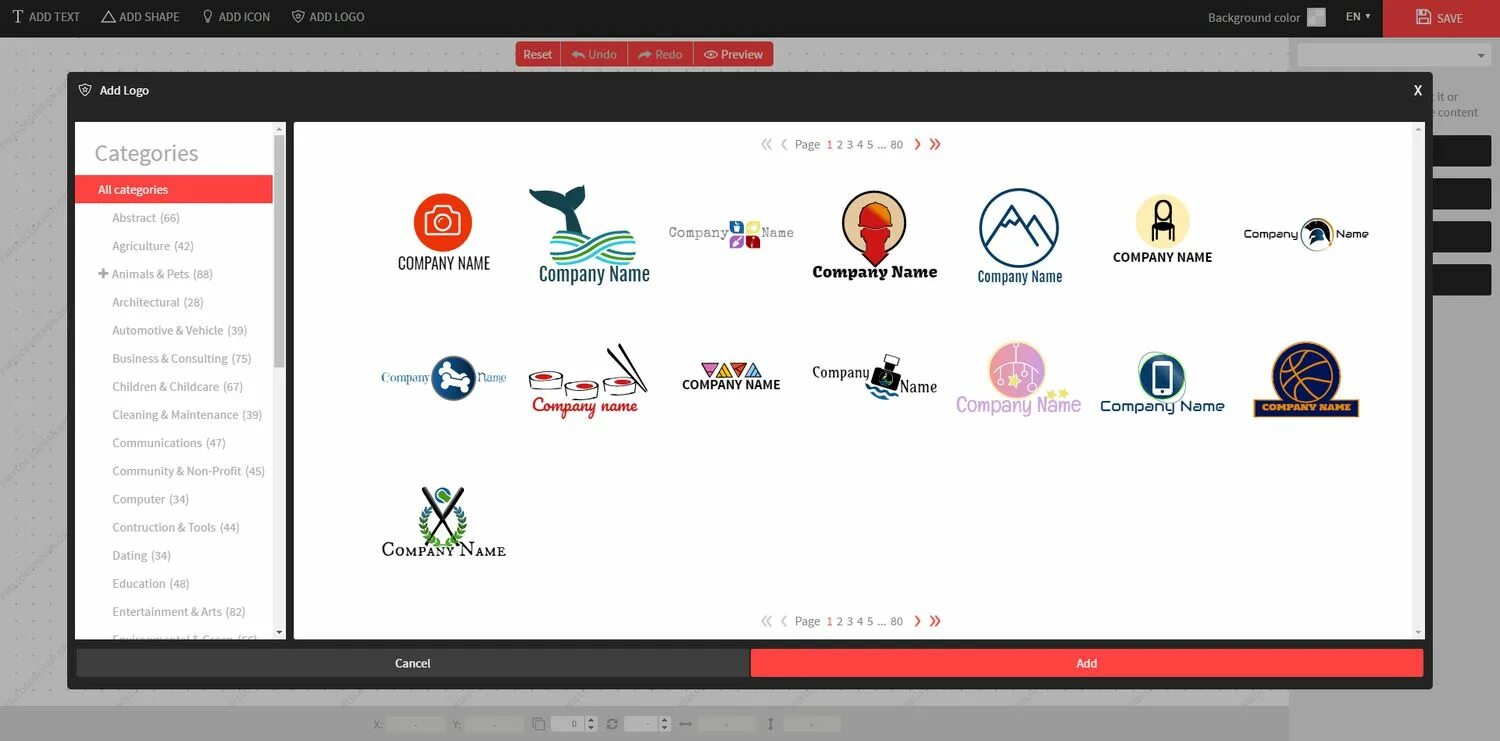Open the Automotive & Vehicle (39) category
The width and height of the screenshot is (1500, 741).
pyautogui.click(x=179, y=329)
